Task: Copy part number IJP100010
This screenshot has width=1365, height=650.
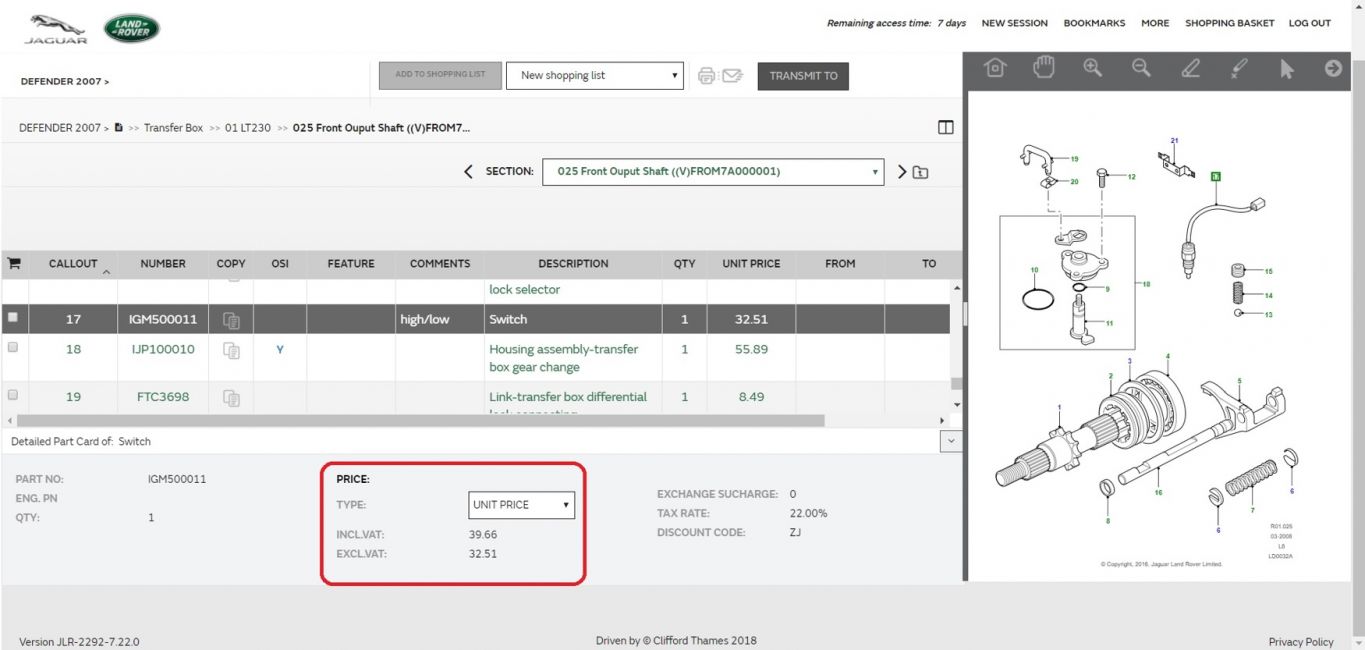Action: tap(231, 350)
